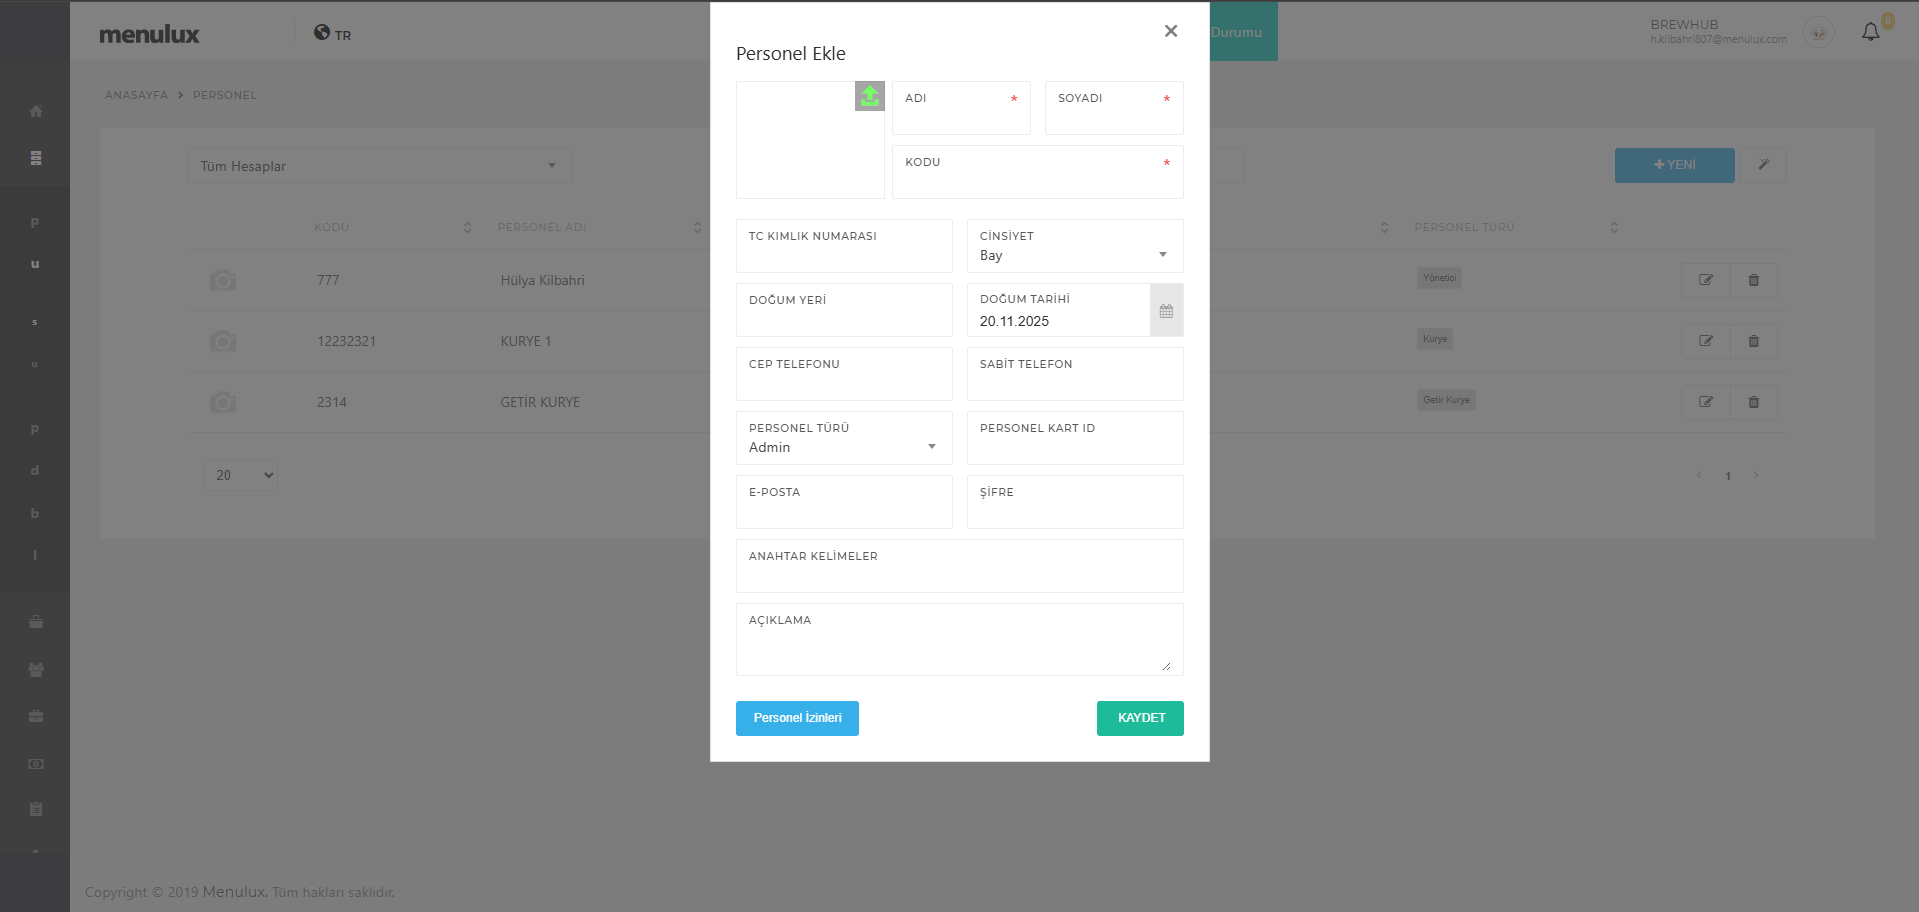This screenshot has width=1919, height=912.
Task: Open the Tüm Hesaplar account filter
Action: [379, 166]
